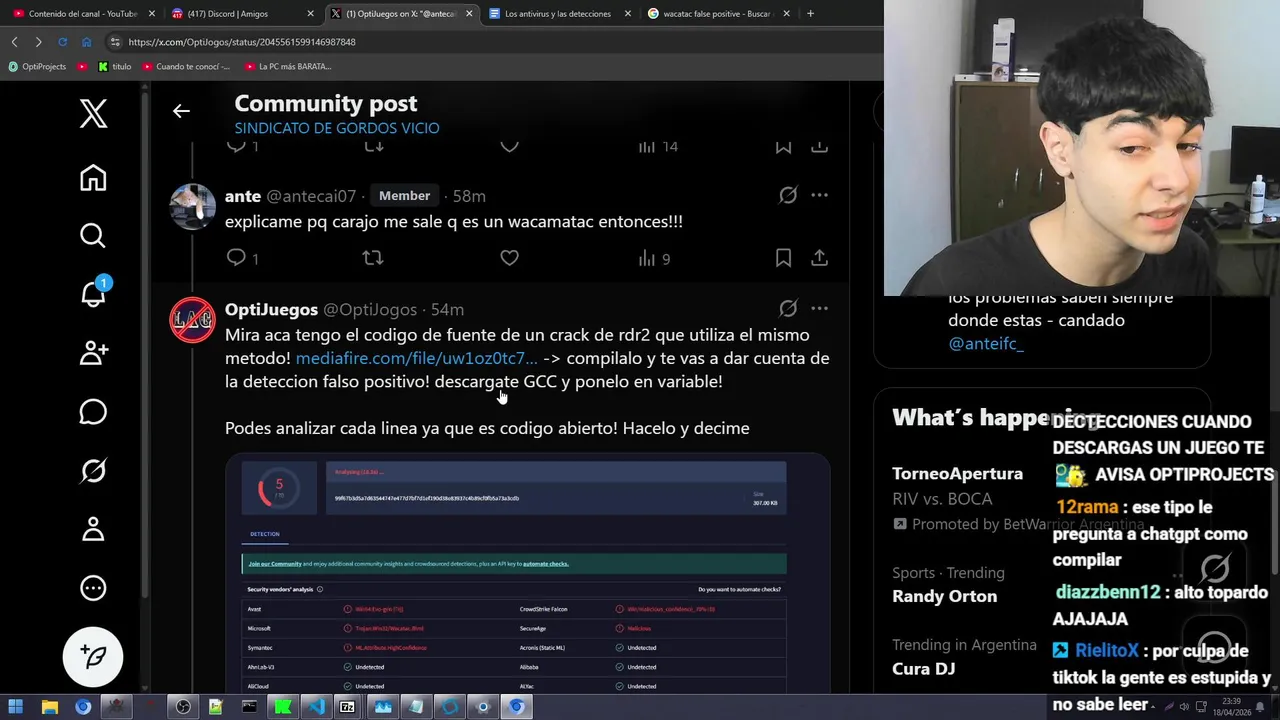
Task: Open the X logo home link
Action: click(93, 114)
